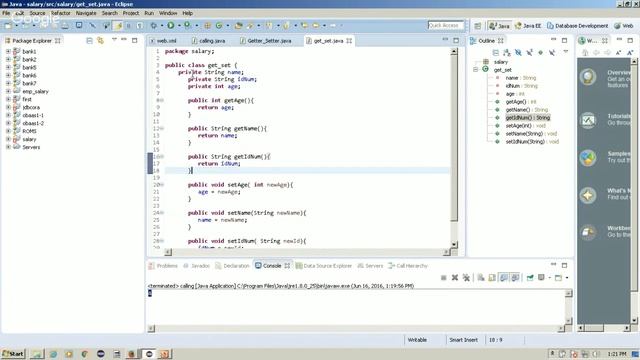Open Package Explorer View Menu dropdown
Viewport: 640px width, 360px height.
coord(114,40)
